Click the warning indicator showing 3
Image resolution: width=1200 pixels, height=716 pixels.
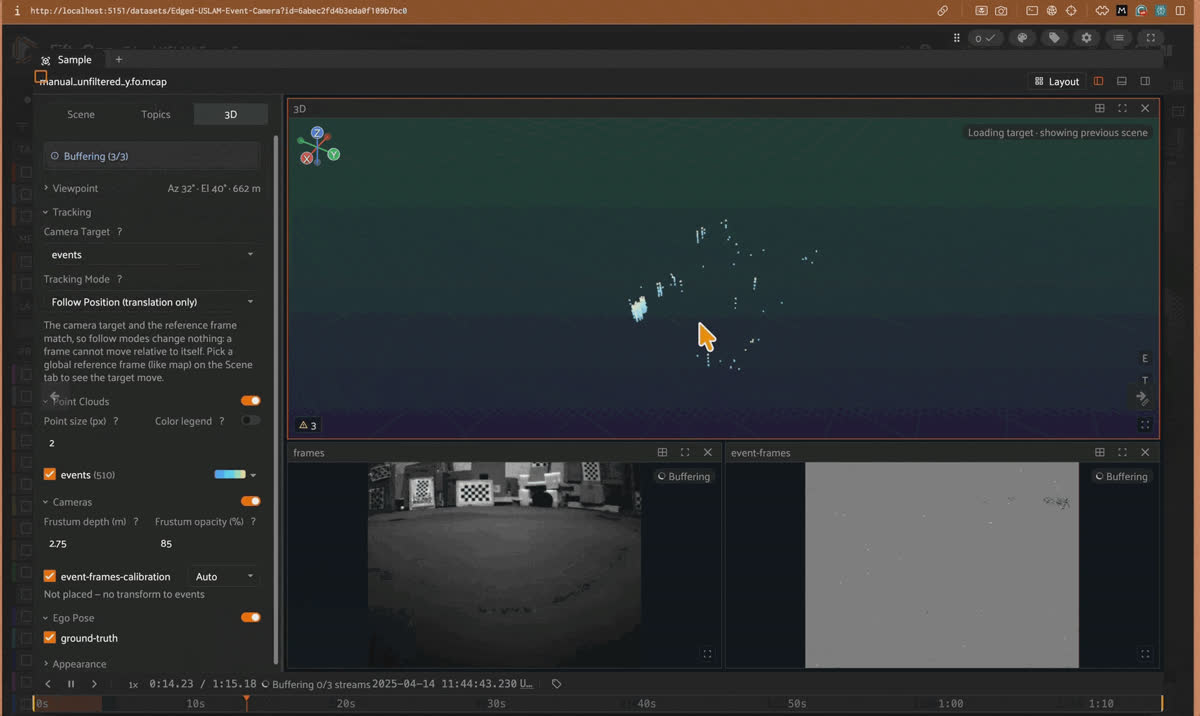coord(308,425)
